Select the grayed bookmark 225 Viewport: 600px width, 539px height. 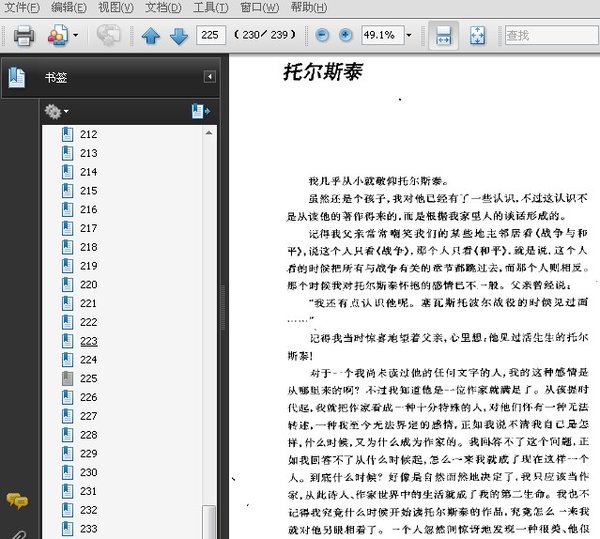(89, 378)
